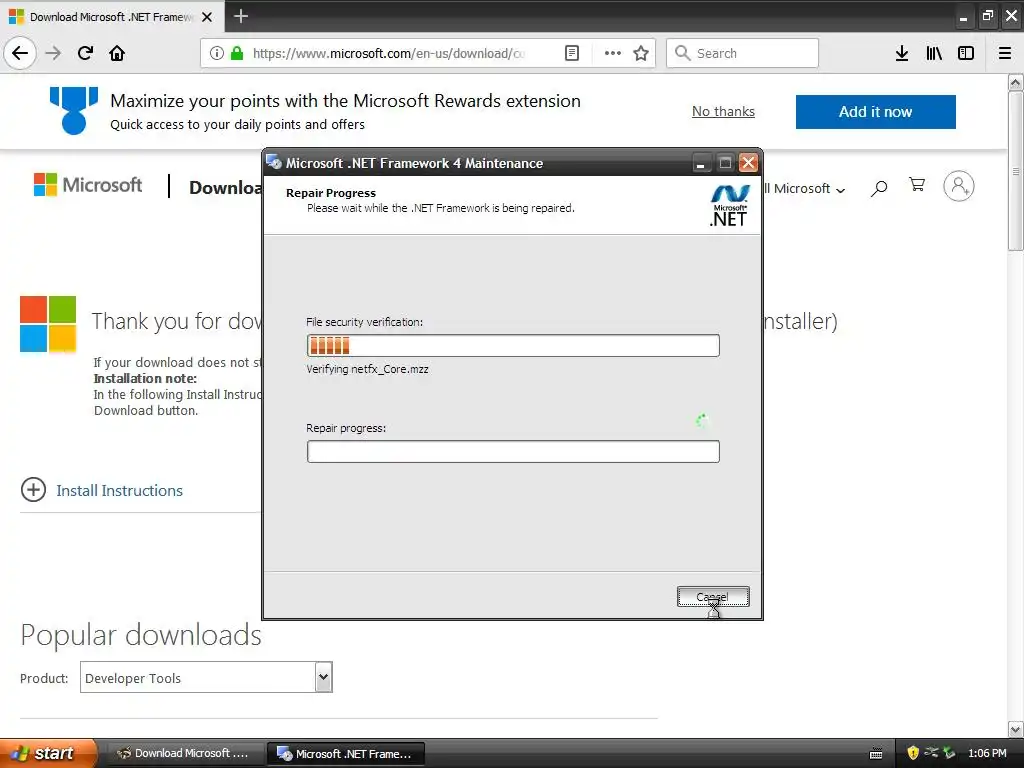The image size is (1024, 768).
Task: Click the No thanks link
Action: pos(723,112)
